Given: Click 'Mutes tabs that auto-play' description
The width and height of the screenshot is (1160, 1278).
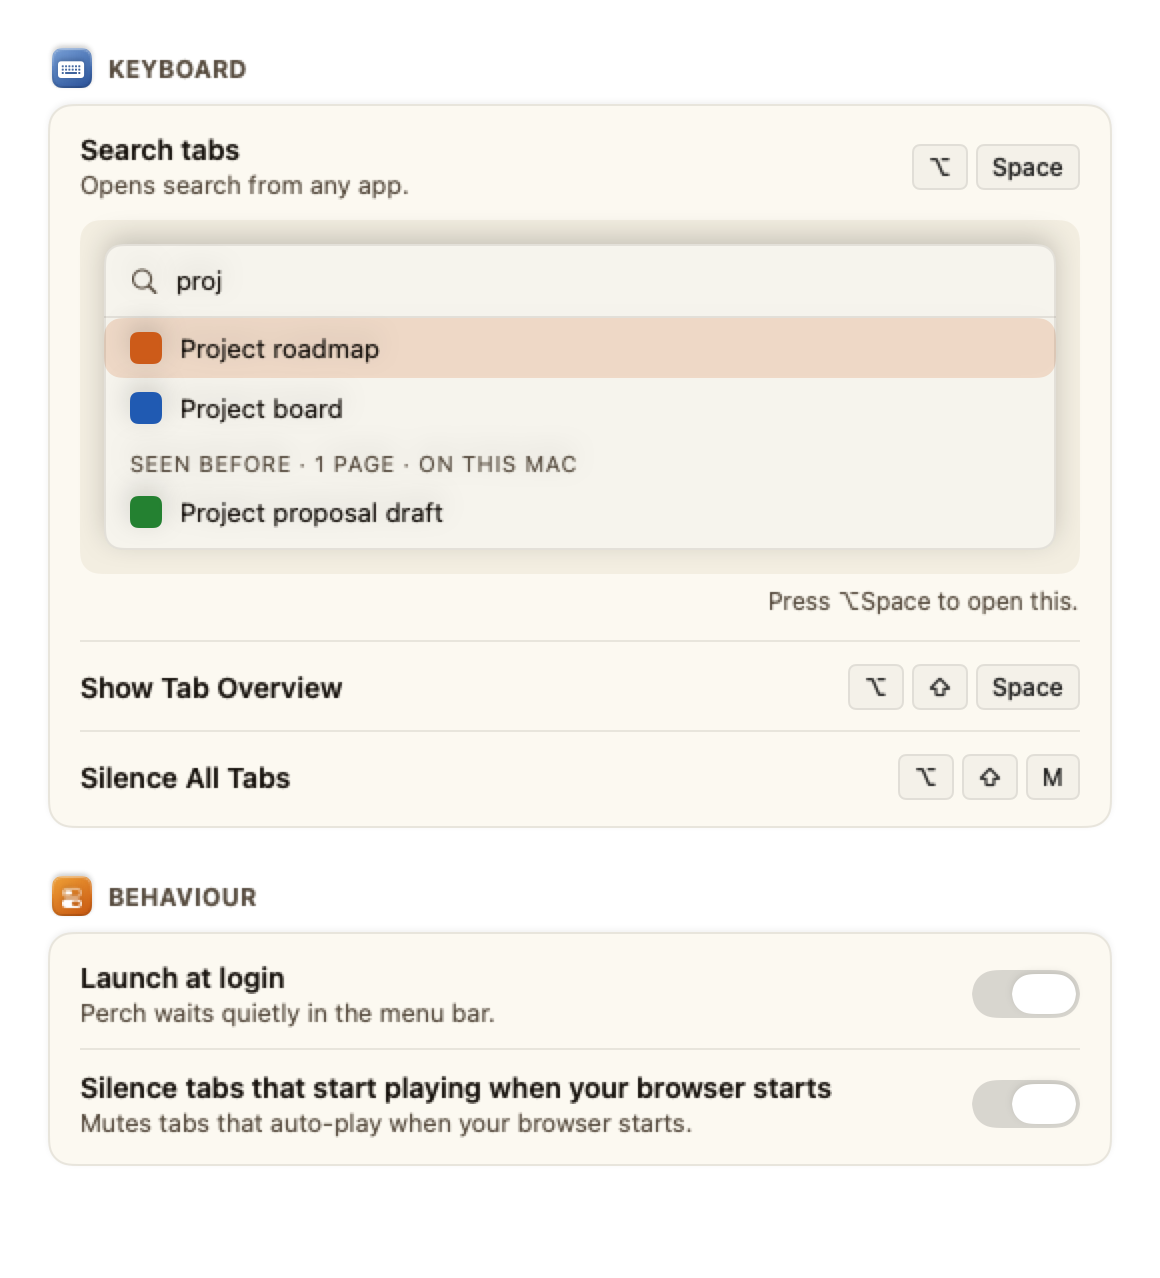Looking at the screenshot, I should pos(386,1124).
